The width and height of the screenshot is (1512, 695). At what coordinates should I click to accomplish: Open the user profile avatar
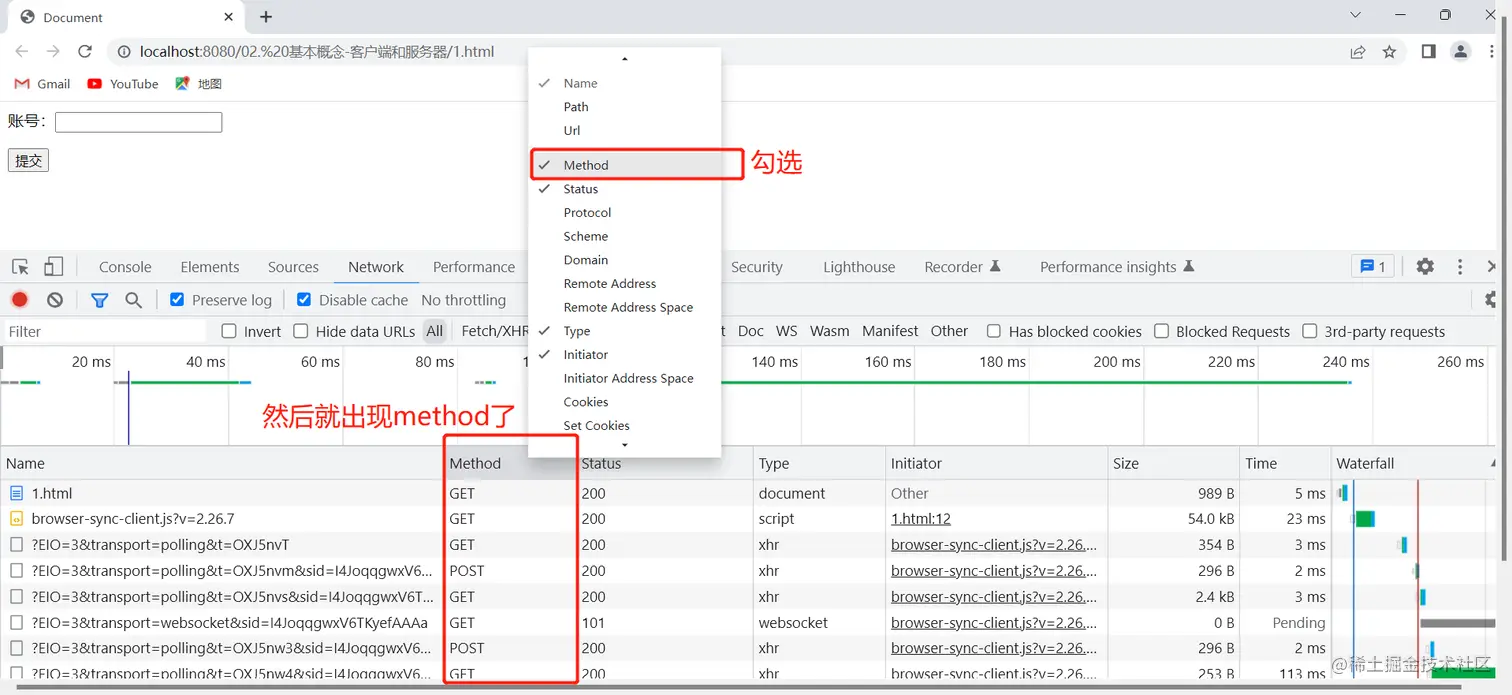[x=1461, y=52]
